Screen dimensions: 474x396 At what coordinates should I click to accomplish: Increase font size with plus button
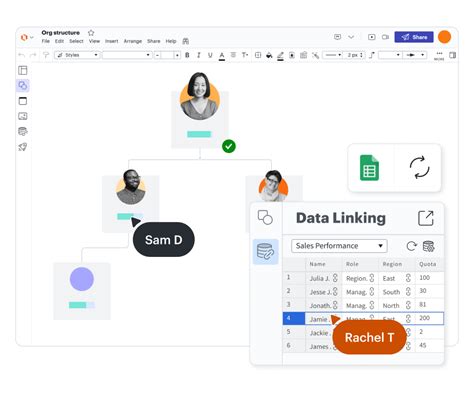(x=177, y=55)
